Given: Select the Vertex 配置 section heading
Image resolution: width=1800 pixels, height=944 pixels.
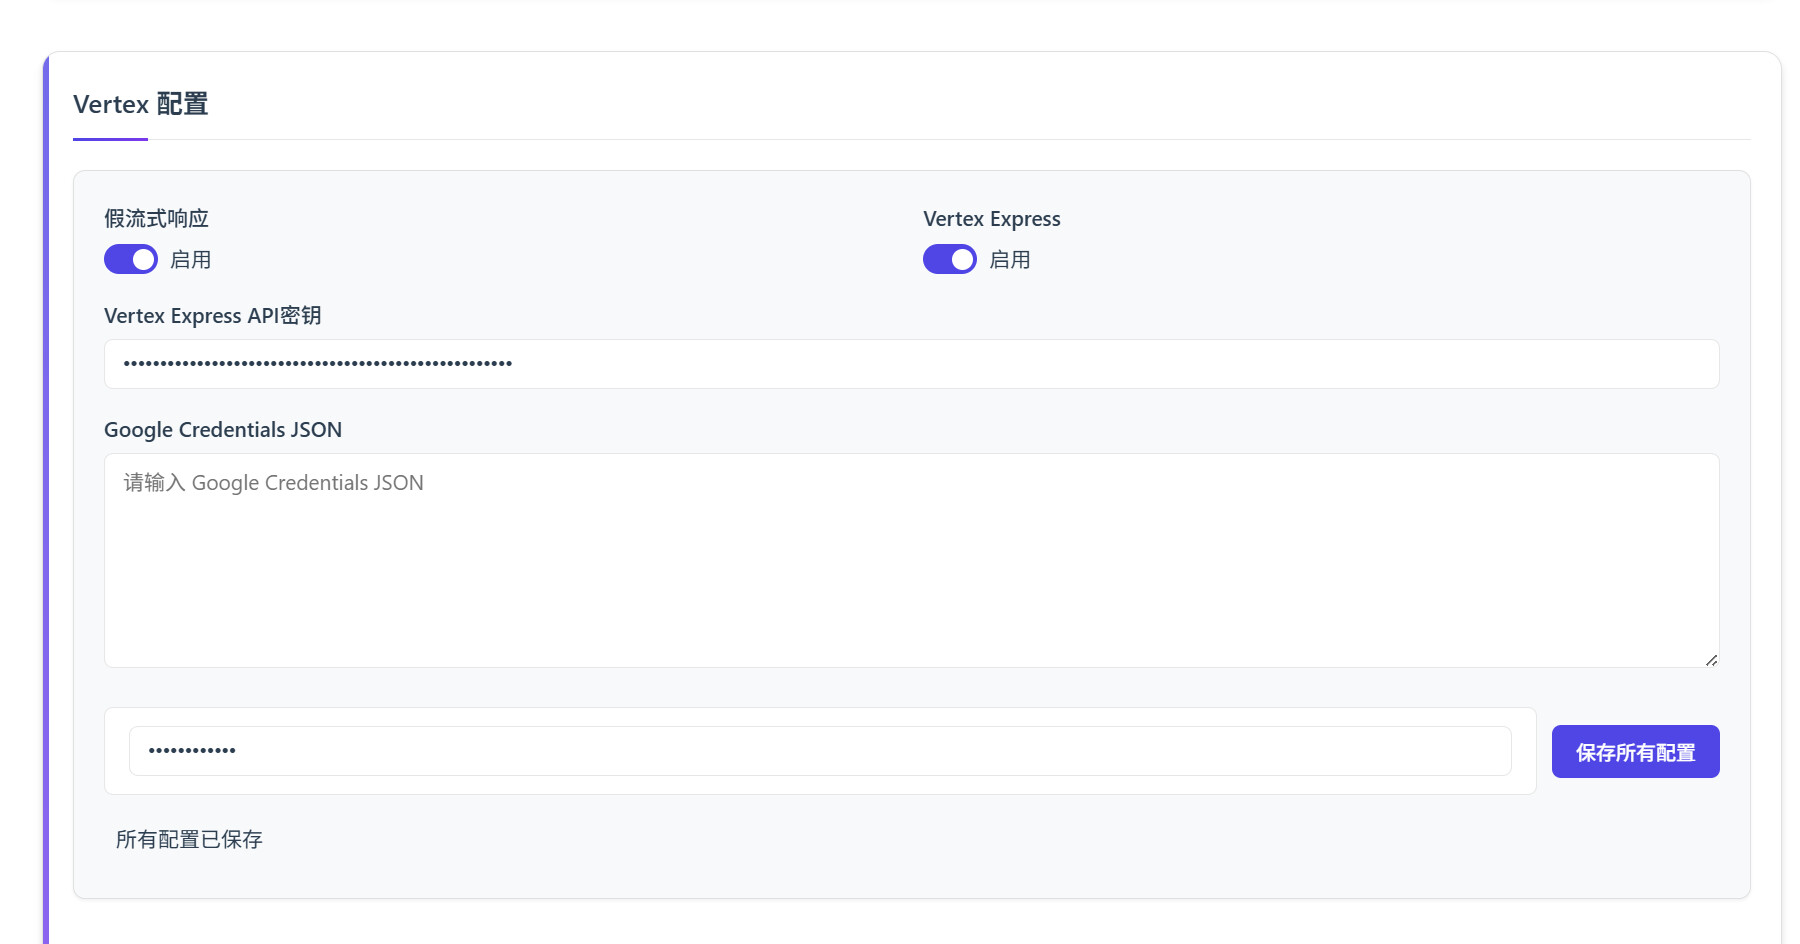Looking at the screenshot, I should pos(141,105).
